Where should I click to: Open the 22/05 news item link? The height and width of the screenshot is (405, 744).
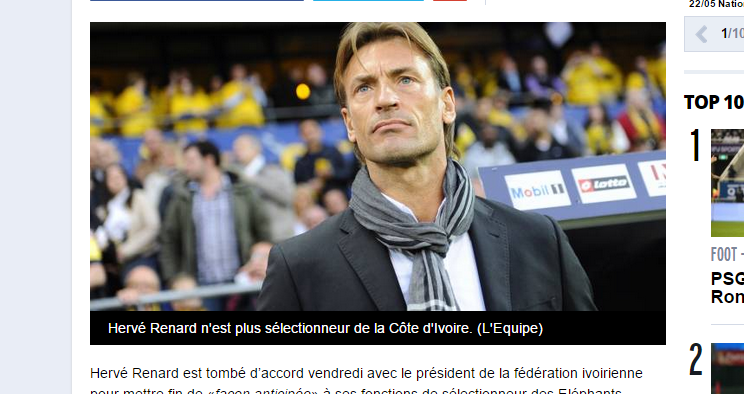716,4
